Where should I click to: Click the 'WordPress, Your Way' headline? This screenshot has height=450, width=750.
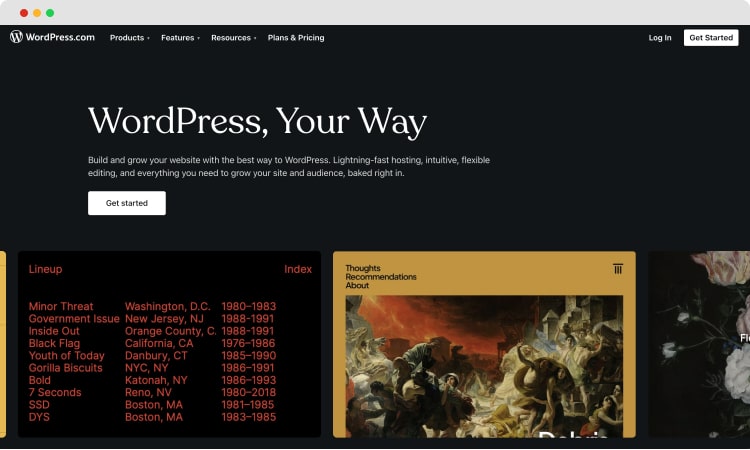pos(257,121)
